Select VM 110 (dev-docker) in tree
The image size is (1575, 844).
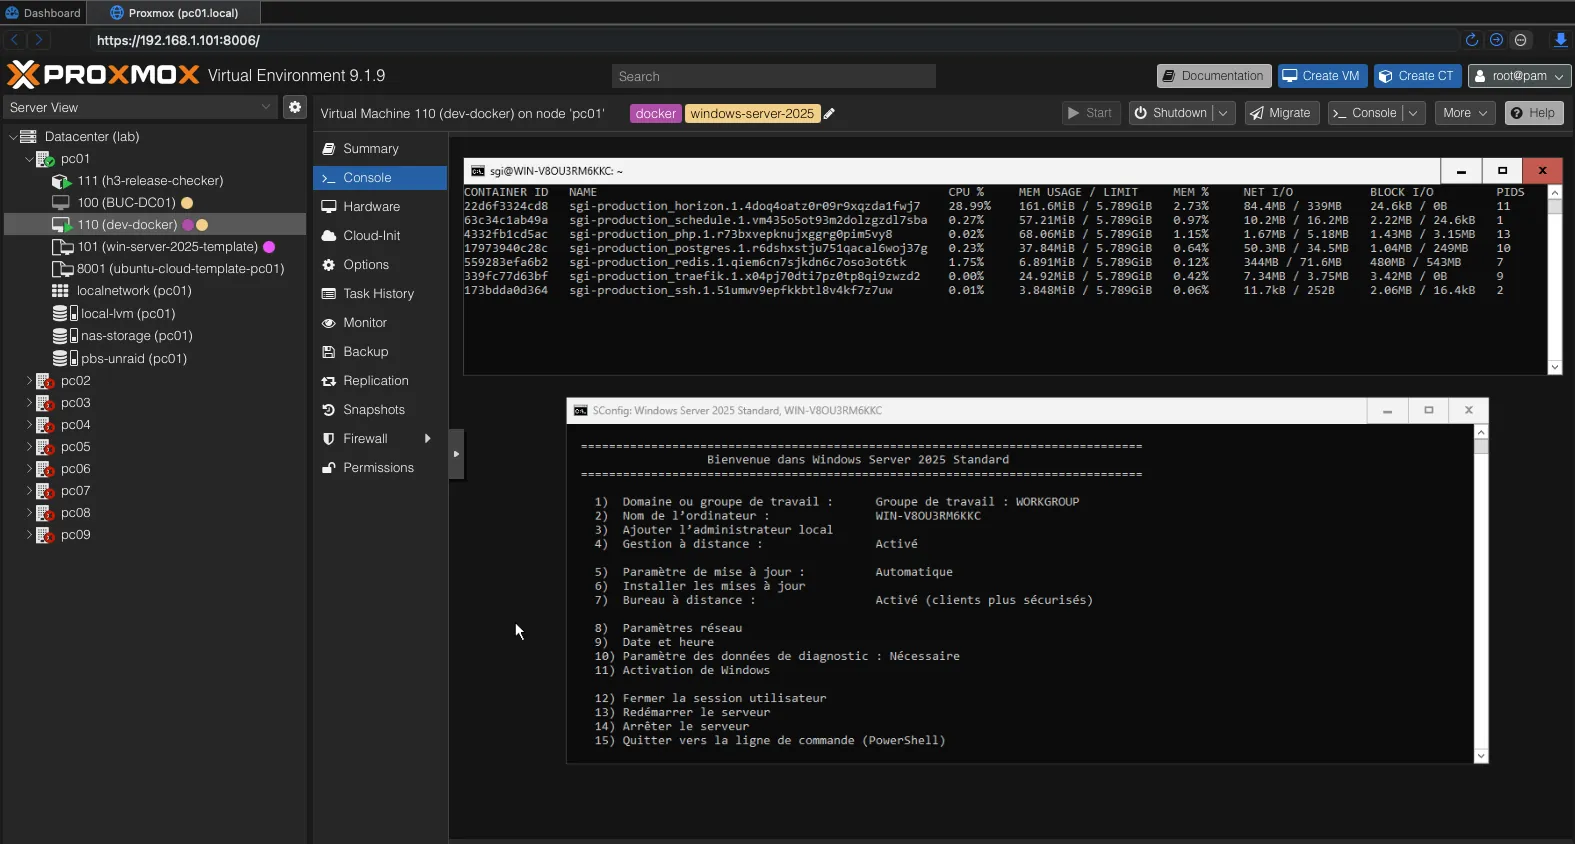click(127, 225)
